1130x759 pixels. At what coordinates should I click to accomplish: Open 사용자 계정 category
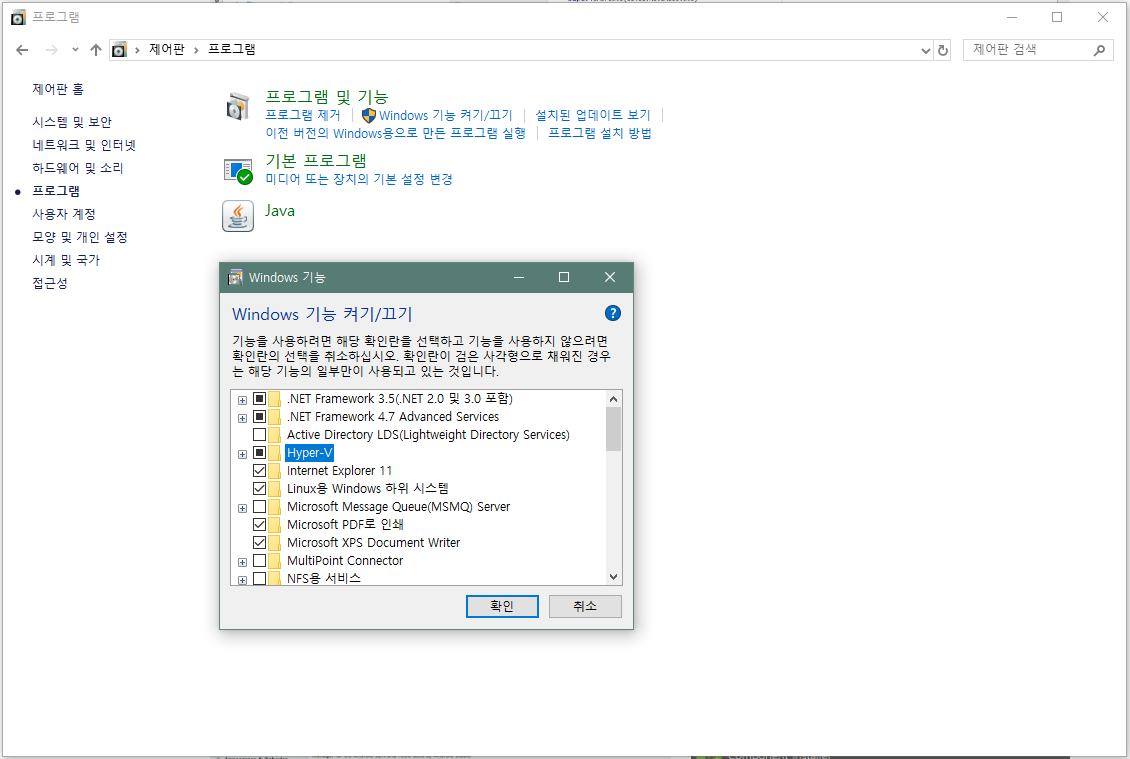coord(63,214)
